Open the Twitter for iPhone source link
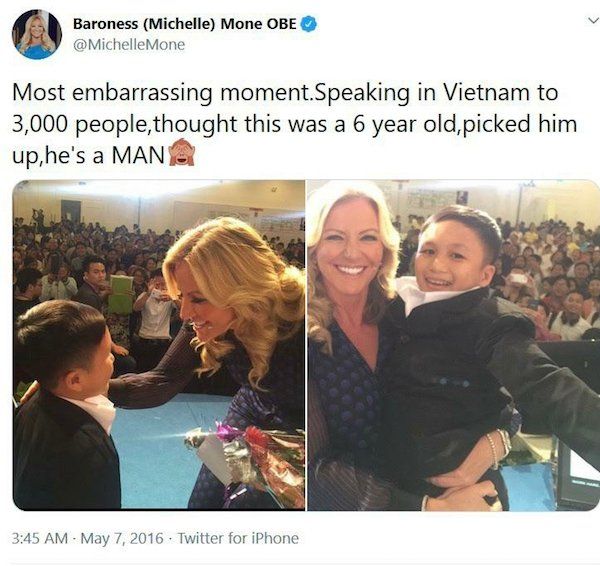600x566 pixels. pos(238,538)
